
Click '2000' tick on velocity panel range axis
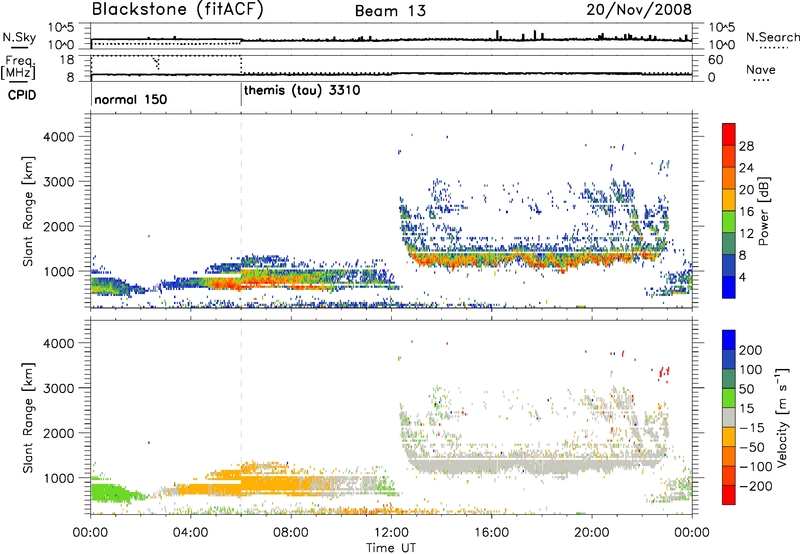(x=58, y=433)
